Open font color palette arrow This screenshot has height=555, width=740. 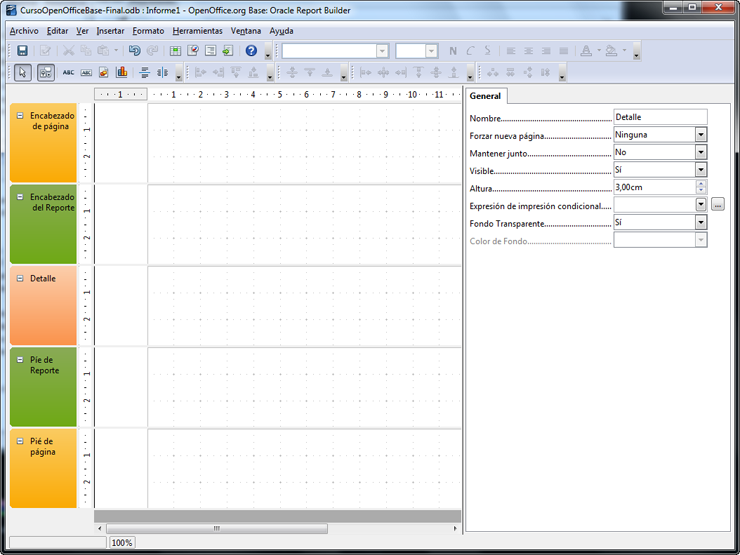pyautogui.click(x=599, y=50)
